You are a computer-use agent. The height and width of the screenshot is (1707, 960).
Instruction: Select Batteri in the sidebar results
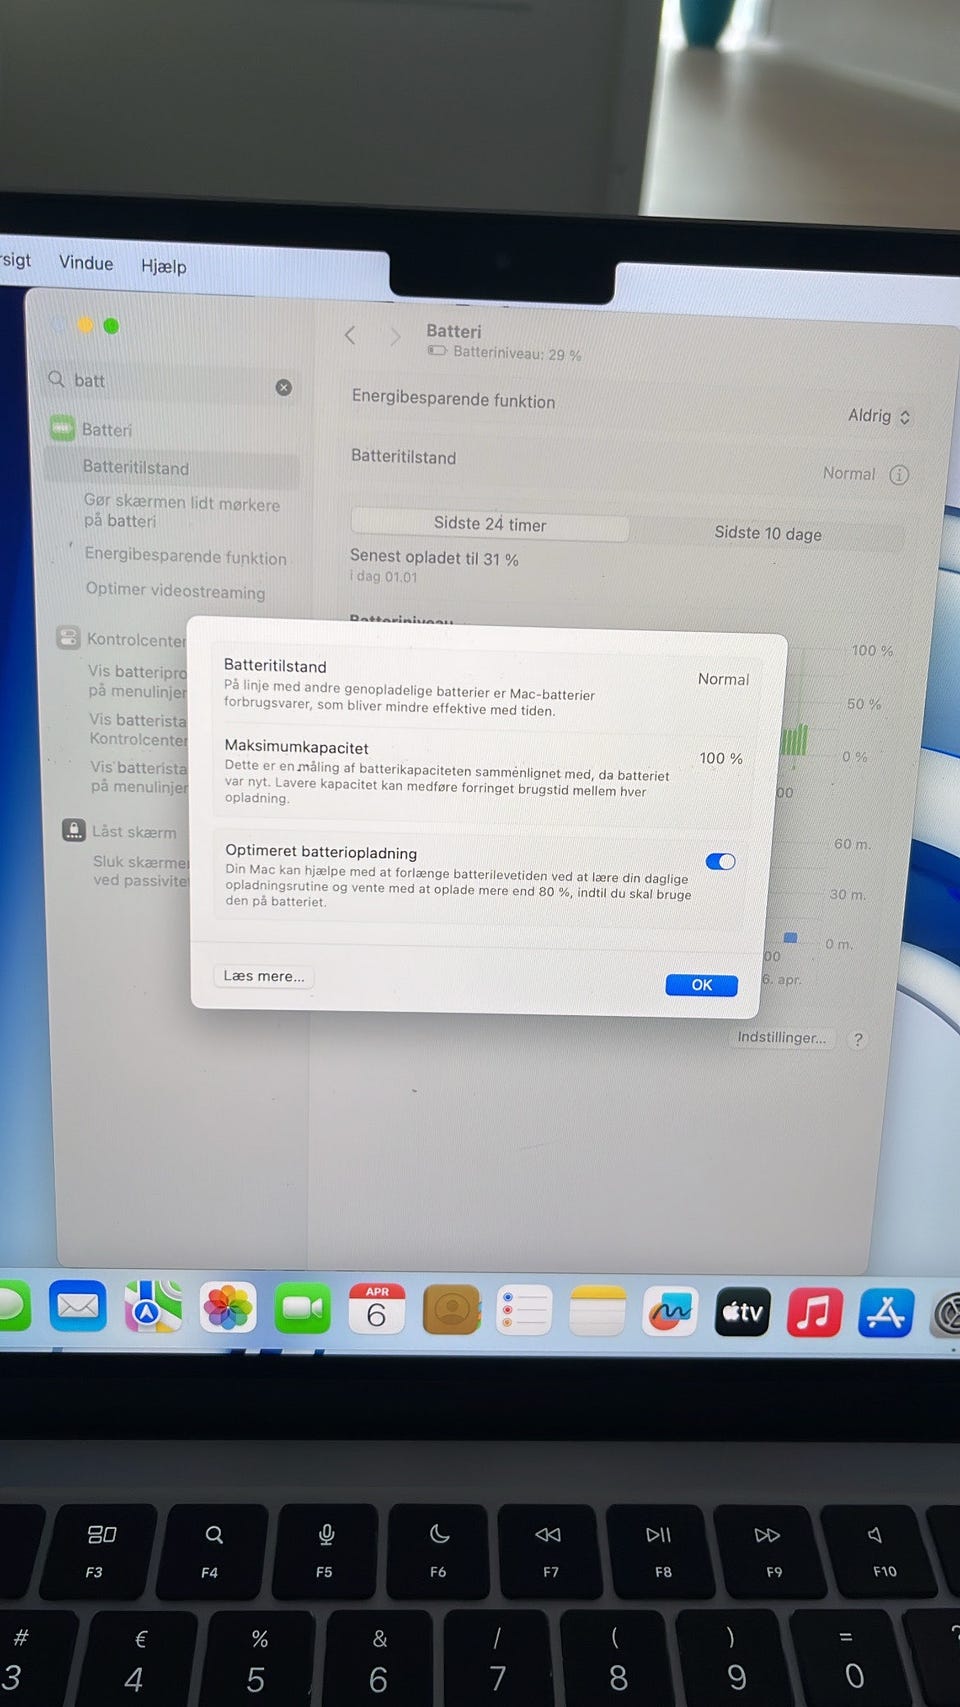[x=106, y=430]
